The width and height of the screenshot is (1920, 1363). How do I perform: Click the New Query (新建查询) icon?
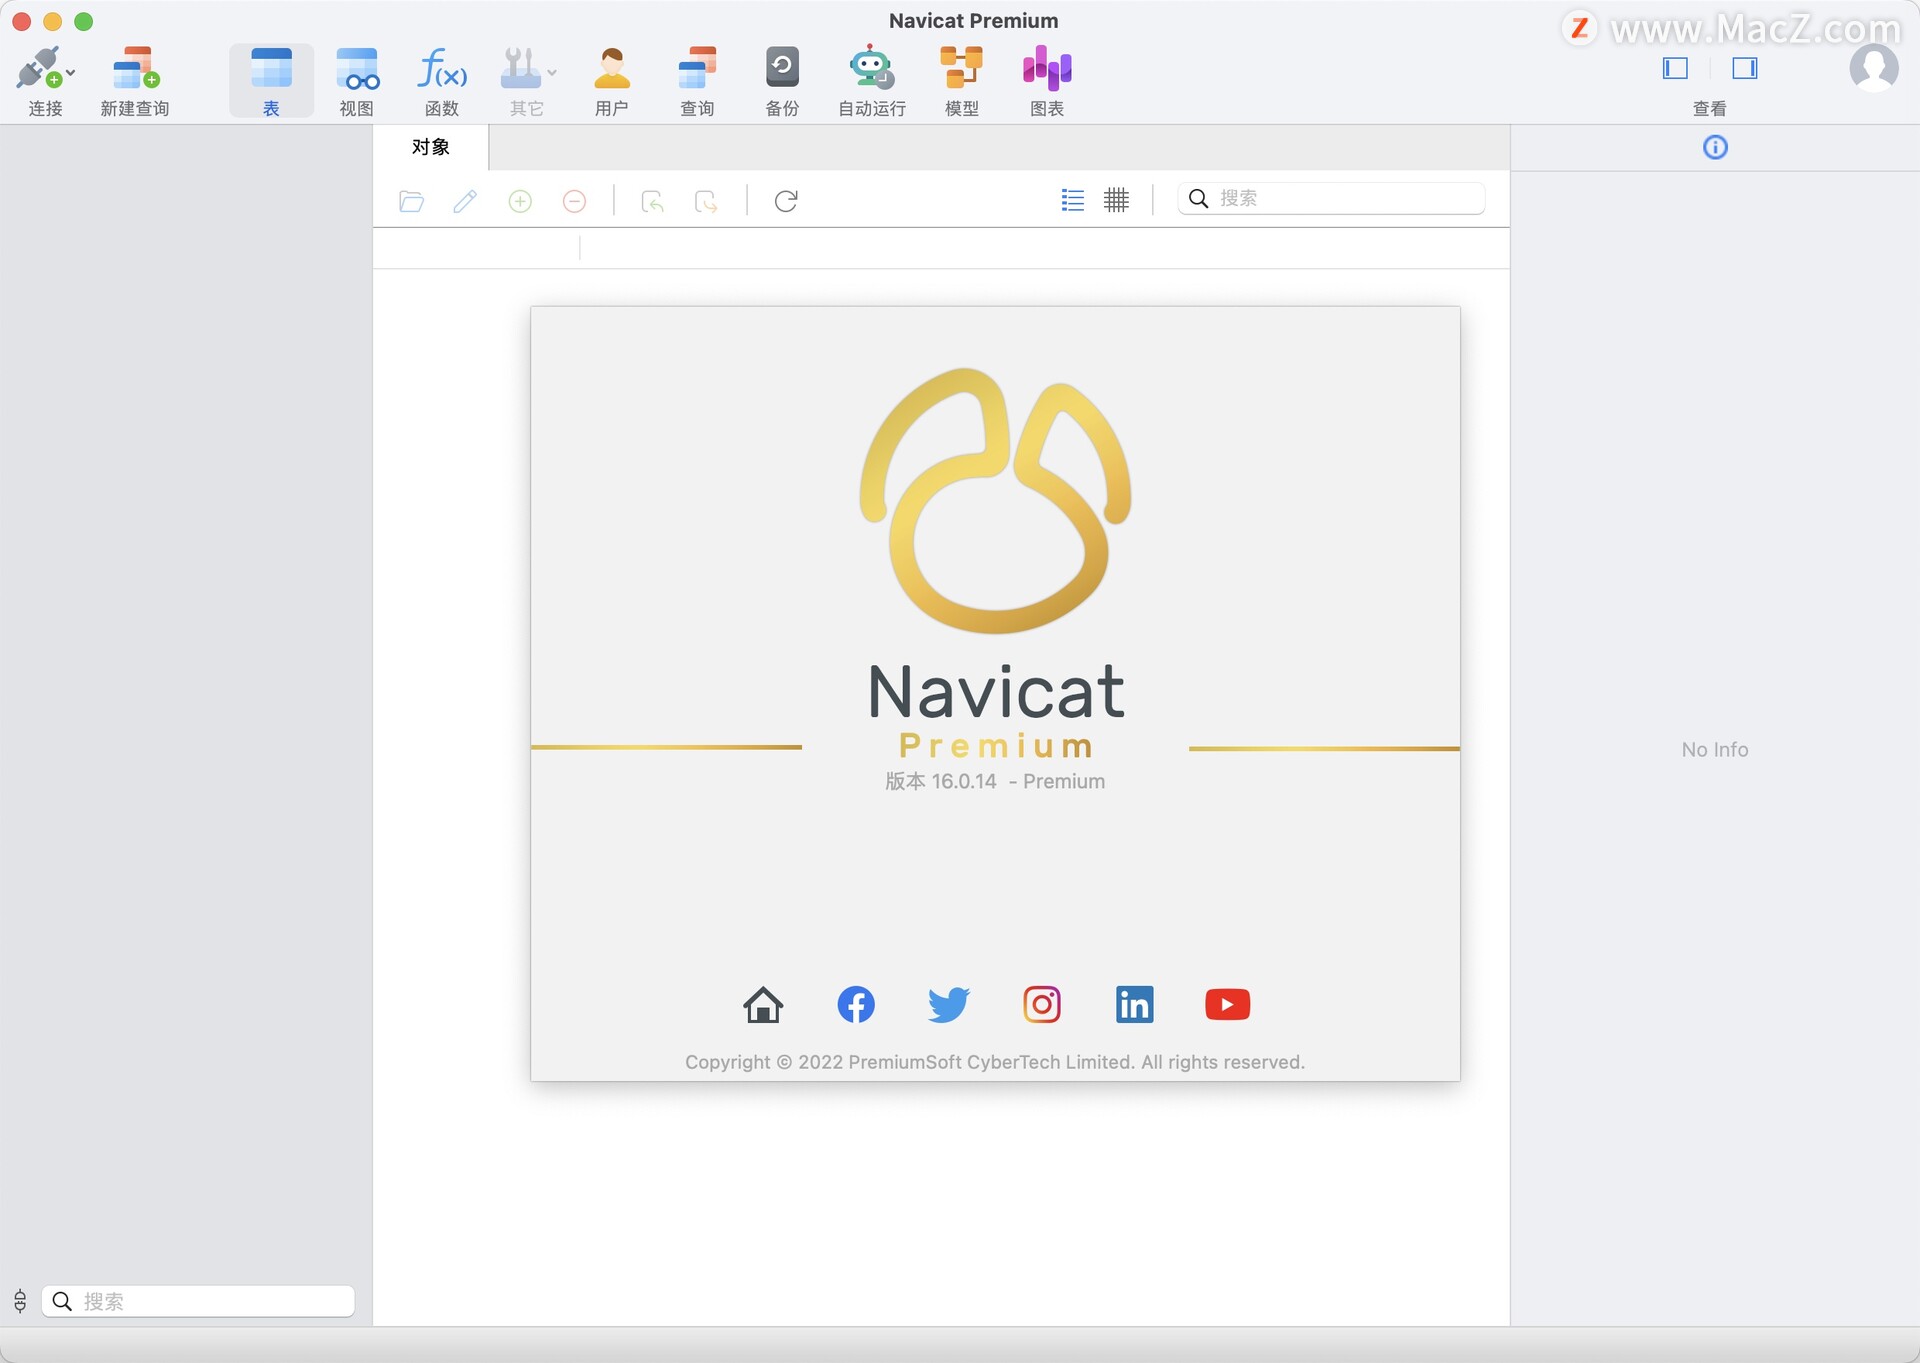pos(135,68)
